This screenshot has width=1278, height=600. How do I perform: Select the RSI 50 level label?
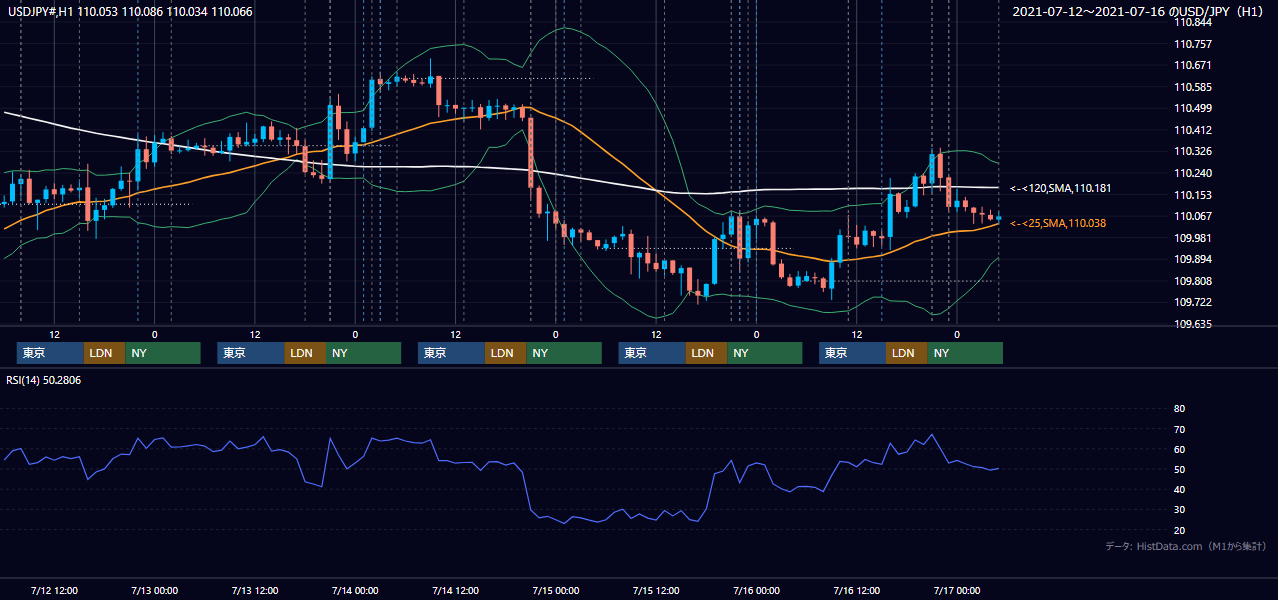tap(1179, 469)
